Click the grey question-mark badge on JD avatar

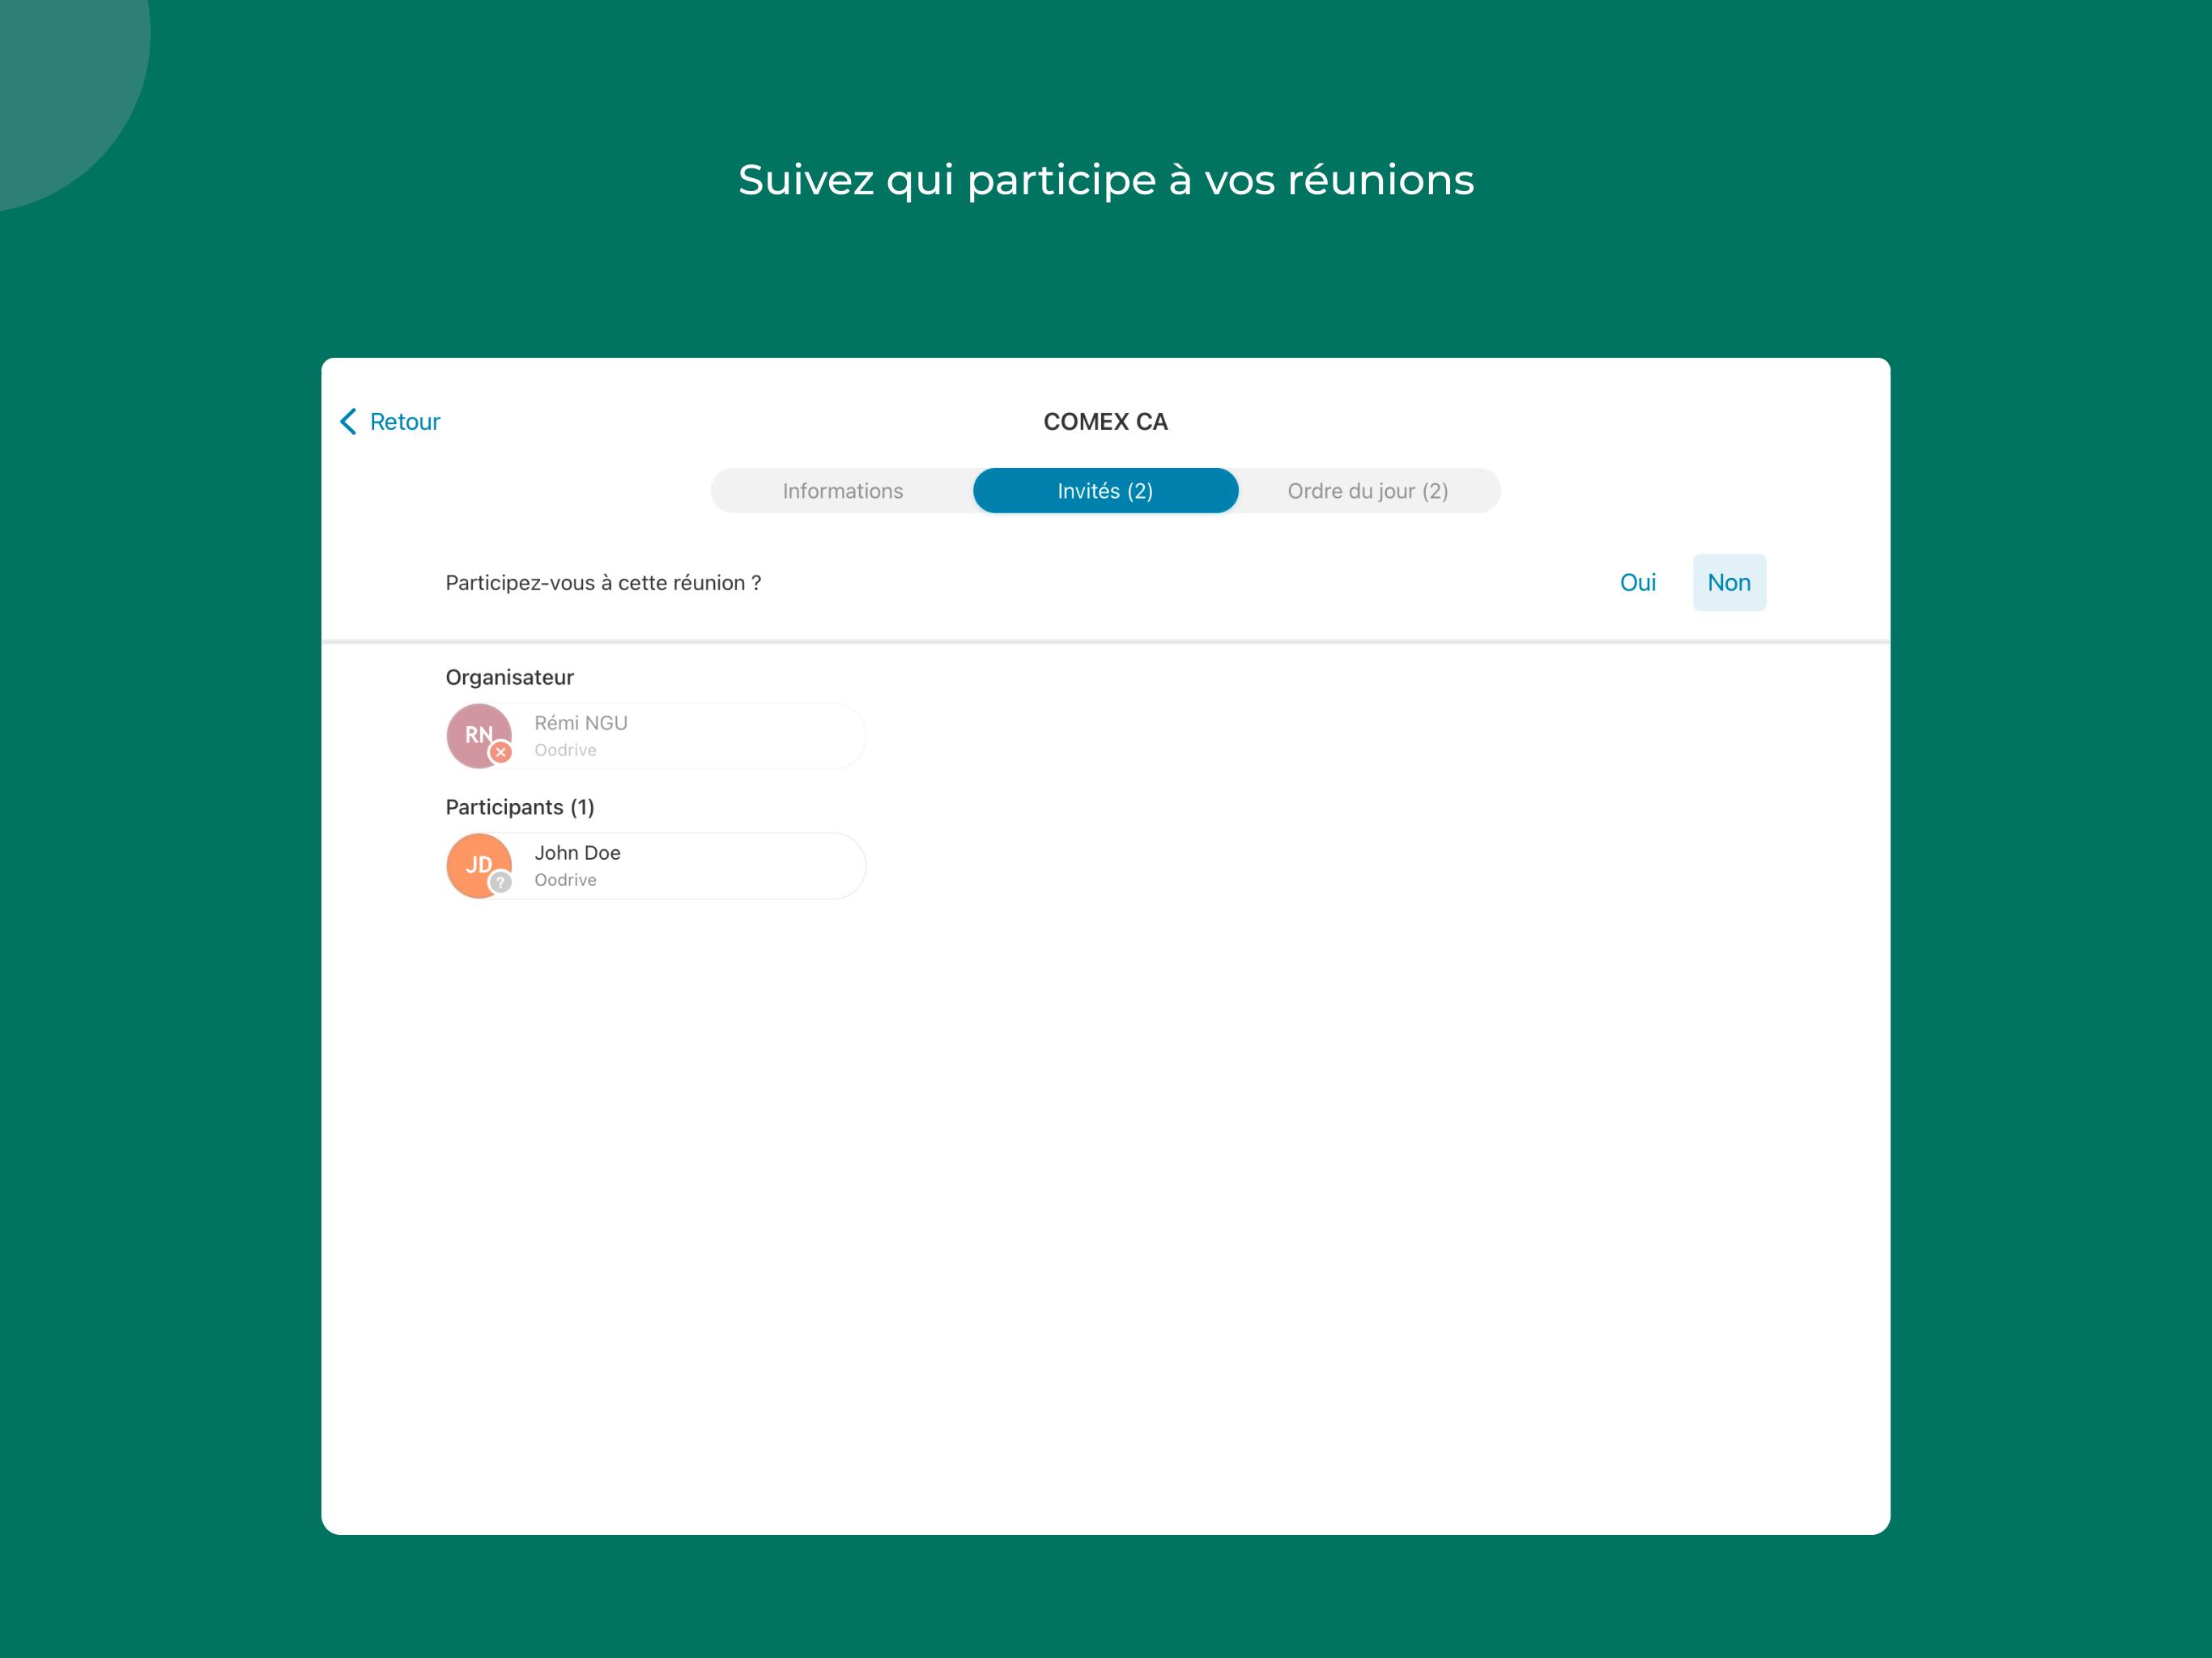pyautogui.click(x=501, y=882)
